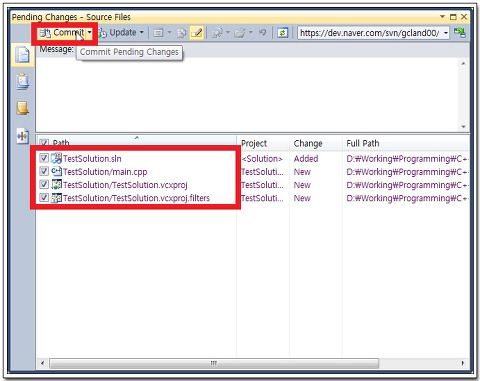Select the TestSolution/main.cpp file name

(105, 172)
